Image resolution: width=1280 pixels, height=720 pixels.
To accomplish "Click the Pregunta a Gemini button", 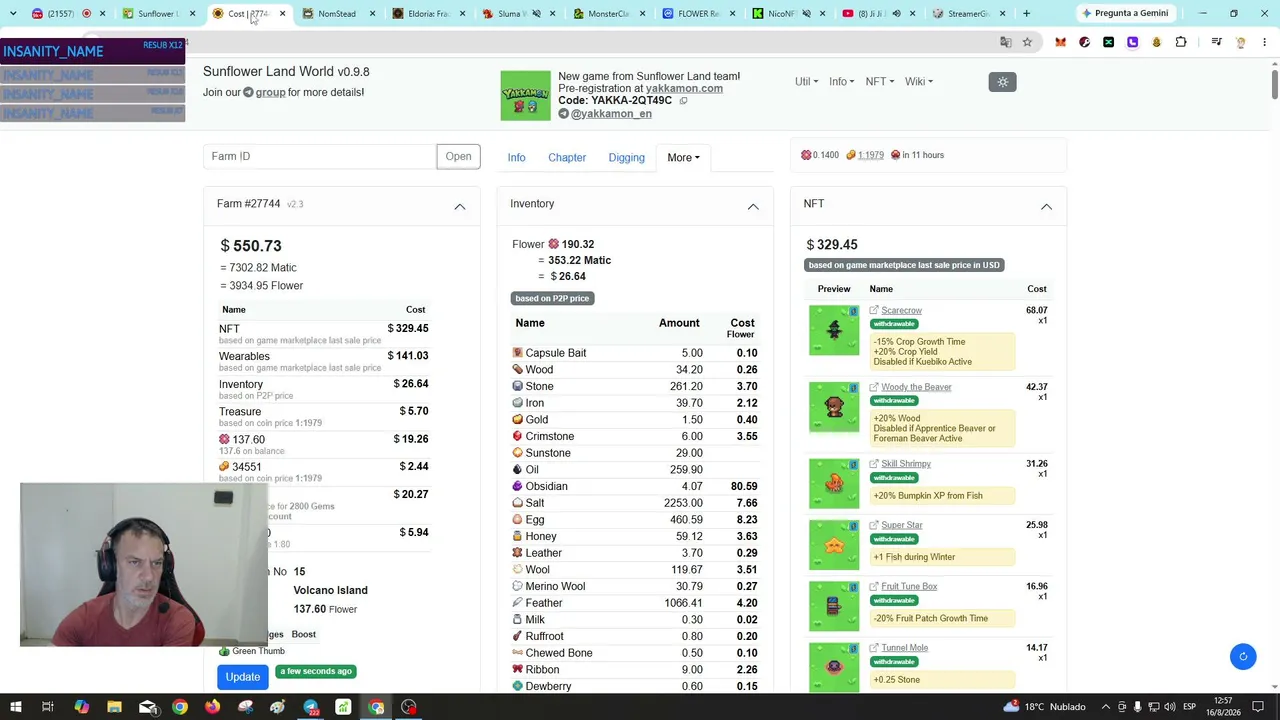I will (1124, 14).
